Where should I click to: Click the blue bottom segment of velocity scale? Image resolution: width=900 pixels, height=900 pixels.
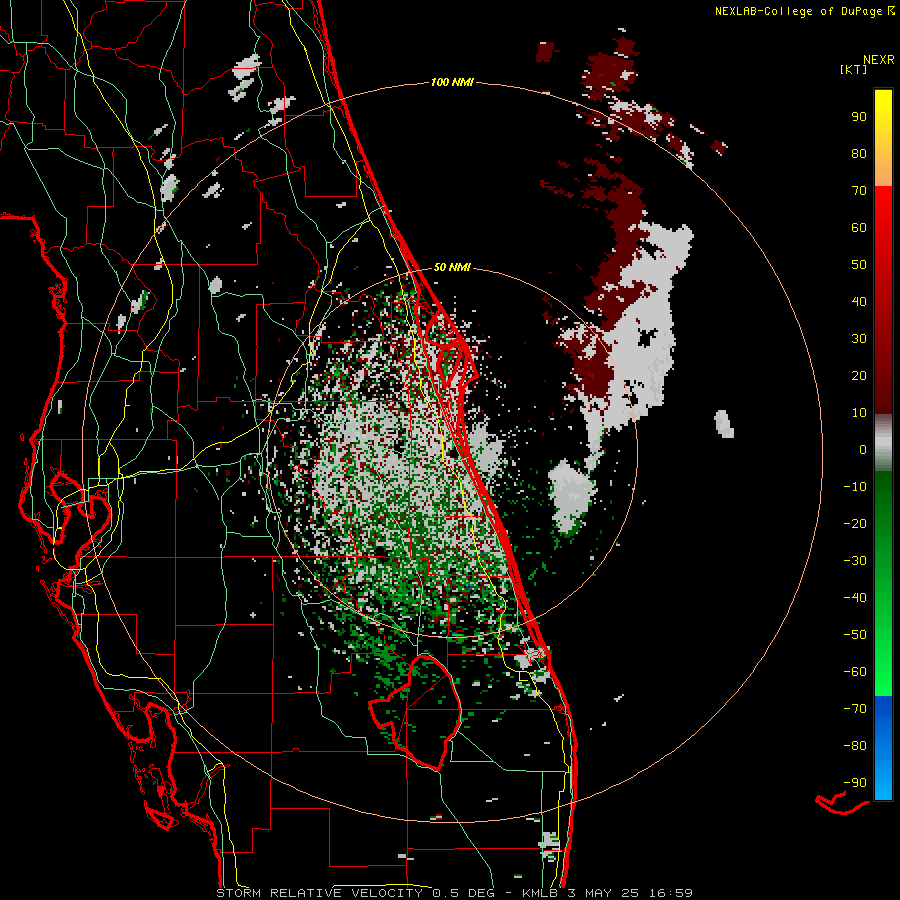point(883,748)
